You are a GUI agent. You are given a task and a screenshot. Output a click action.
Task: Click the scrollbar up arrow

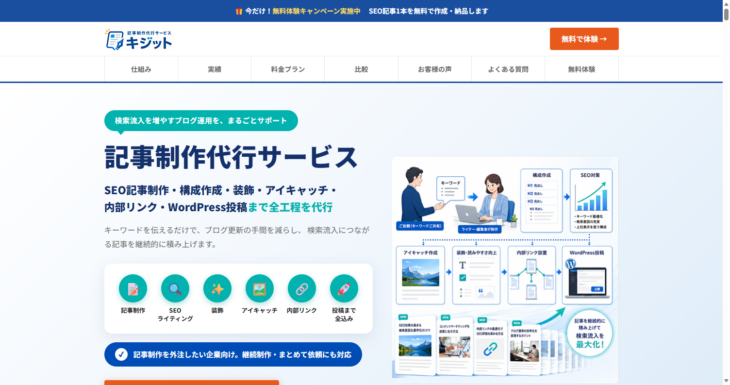point(726,3)
